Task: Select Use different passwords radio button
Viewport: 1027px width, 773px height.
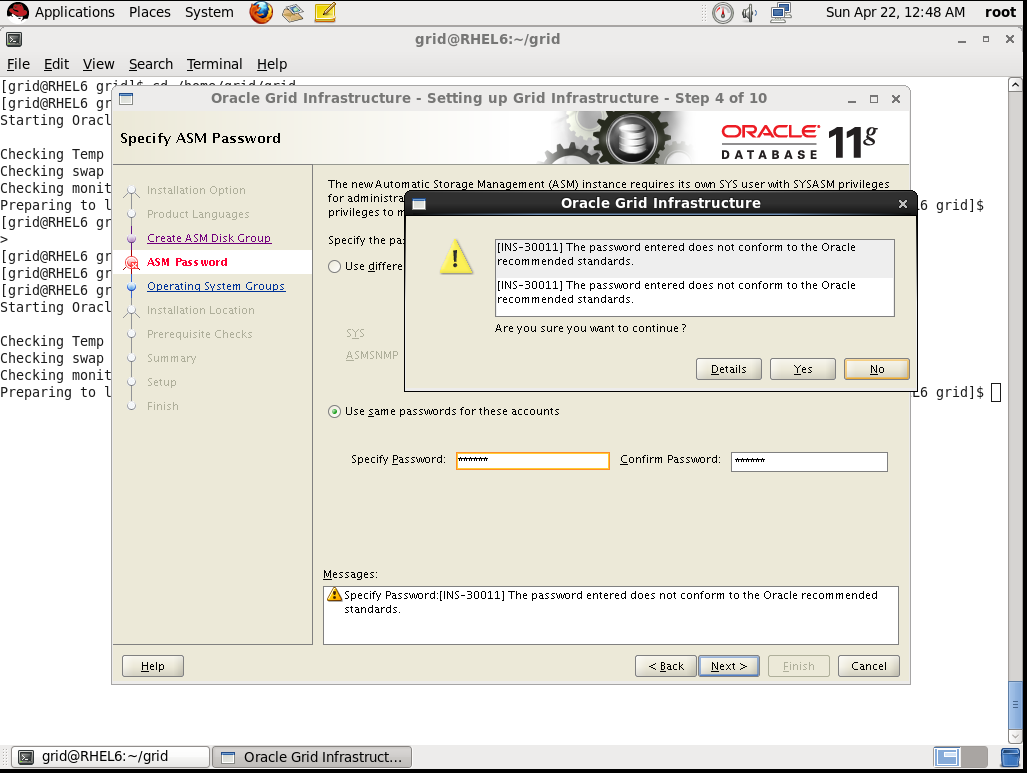Action: tap(335, 267)
